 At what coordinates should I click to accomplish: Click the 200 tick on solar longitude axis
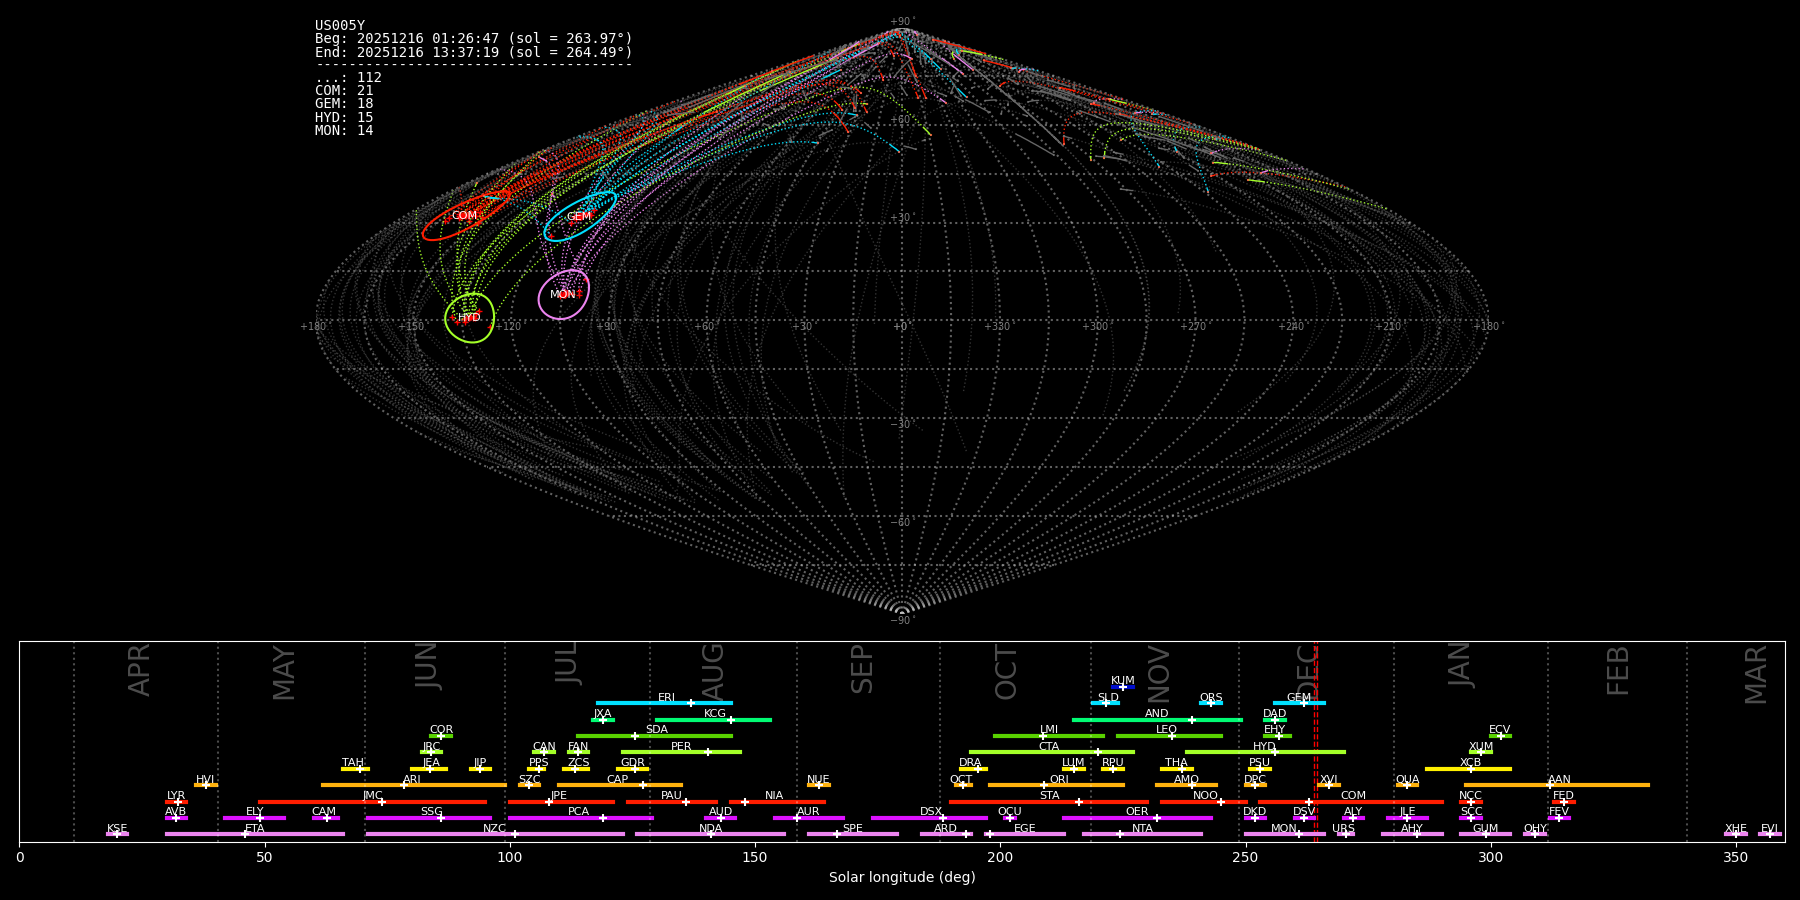tap(1000, 857)
